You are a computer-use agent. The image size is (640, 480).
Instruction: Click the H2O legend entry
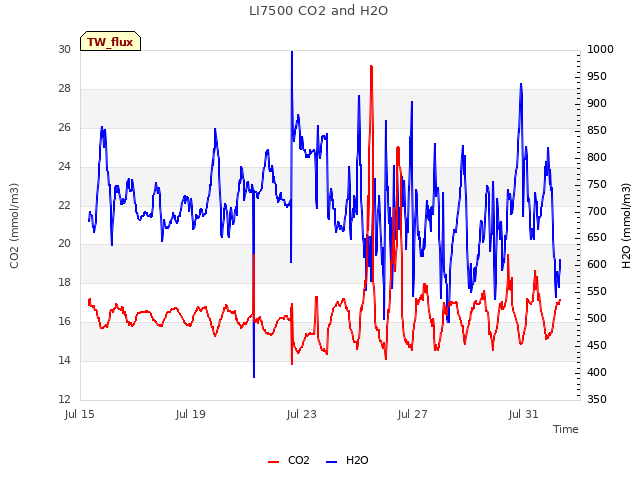point(347,460)
